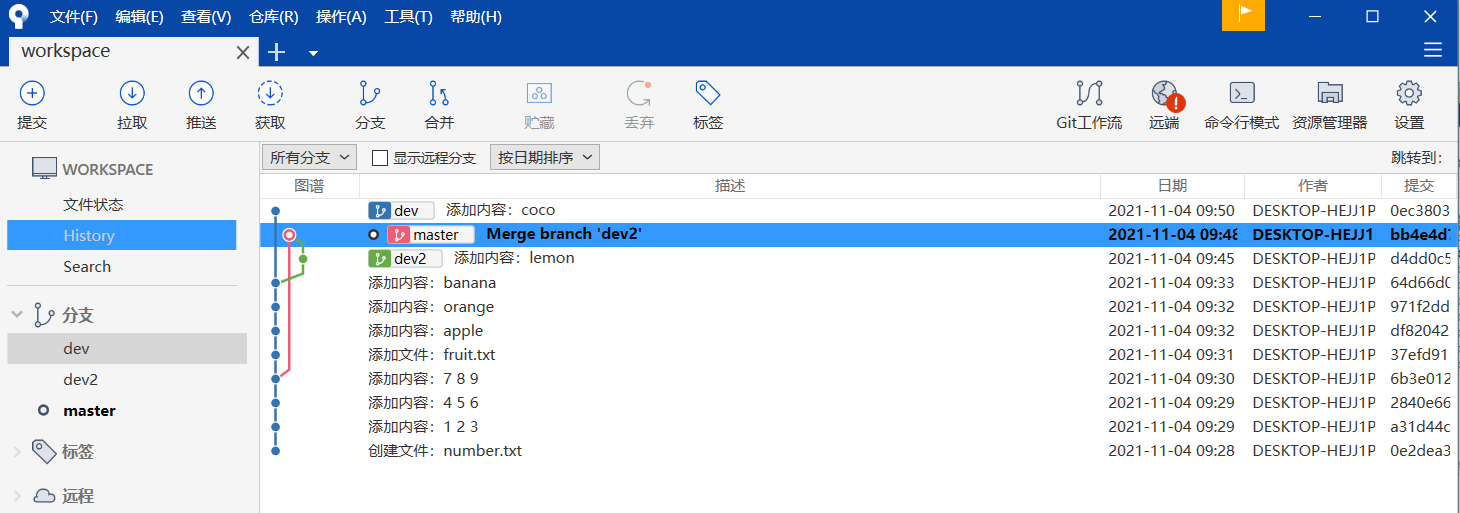Open the 查看(V) menu
The width and height of the screenshot is (1460, 513).
(206, 17)
